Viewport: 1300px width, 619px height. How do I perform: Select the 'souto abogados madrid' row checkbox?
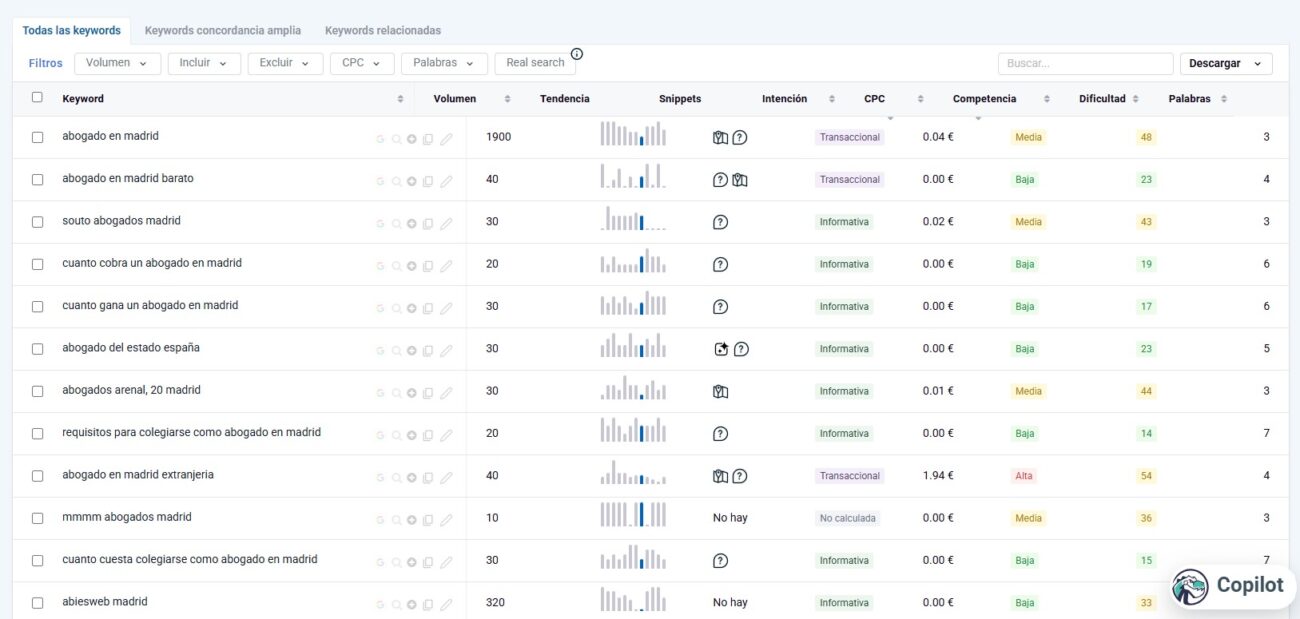[37, 222]
